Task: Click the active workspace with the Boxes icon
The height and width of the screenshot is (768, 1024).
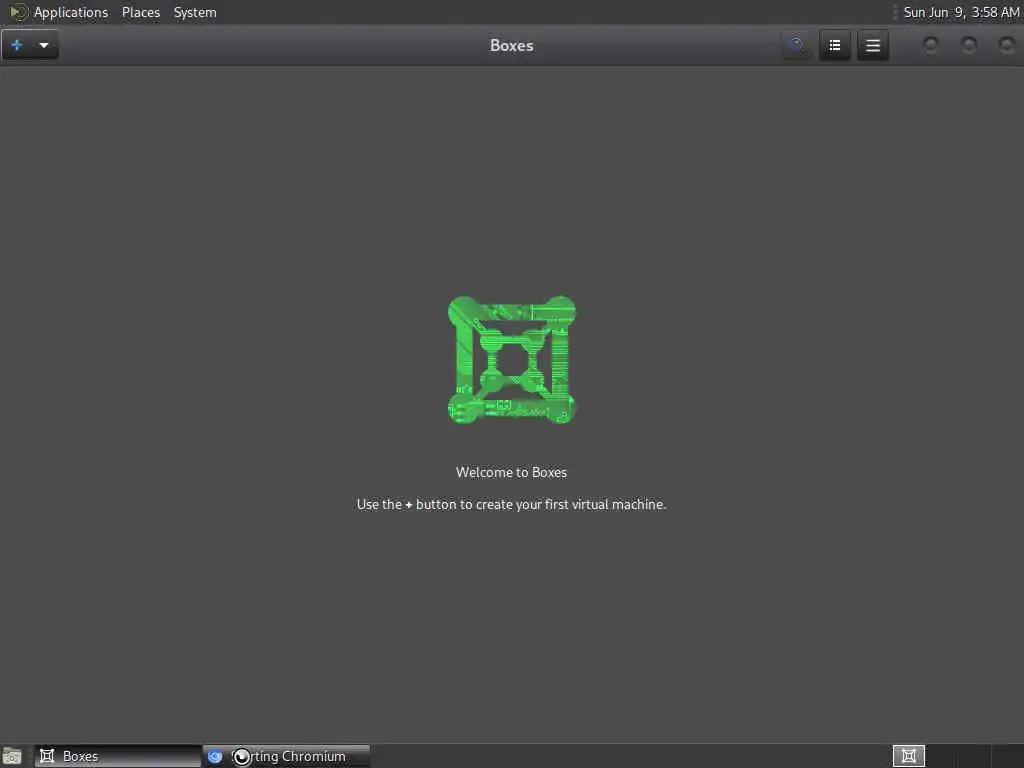Action: 908,756
